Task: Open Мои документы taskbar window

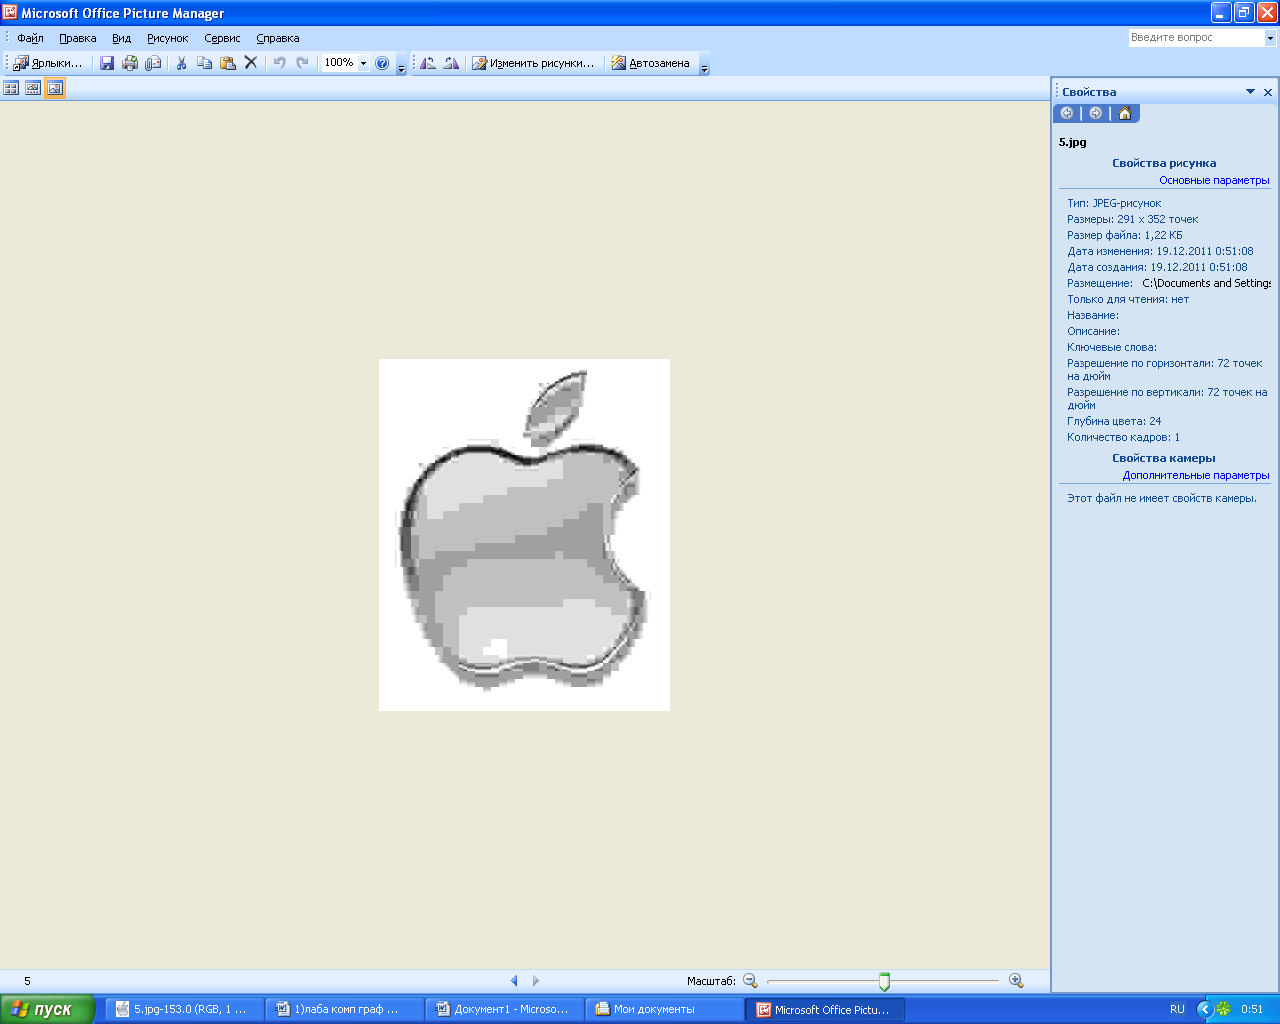Action: coord(665,1010)
